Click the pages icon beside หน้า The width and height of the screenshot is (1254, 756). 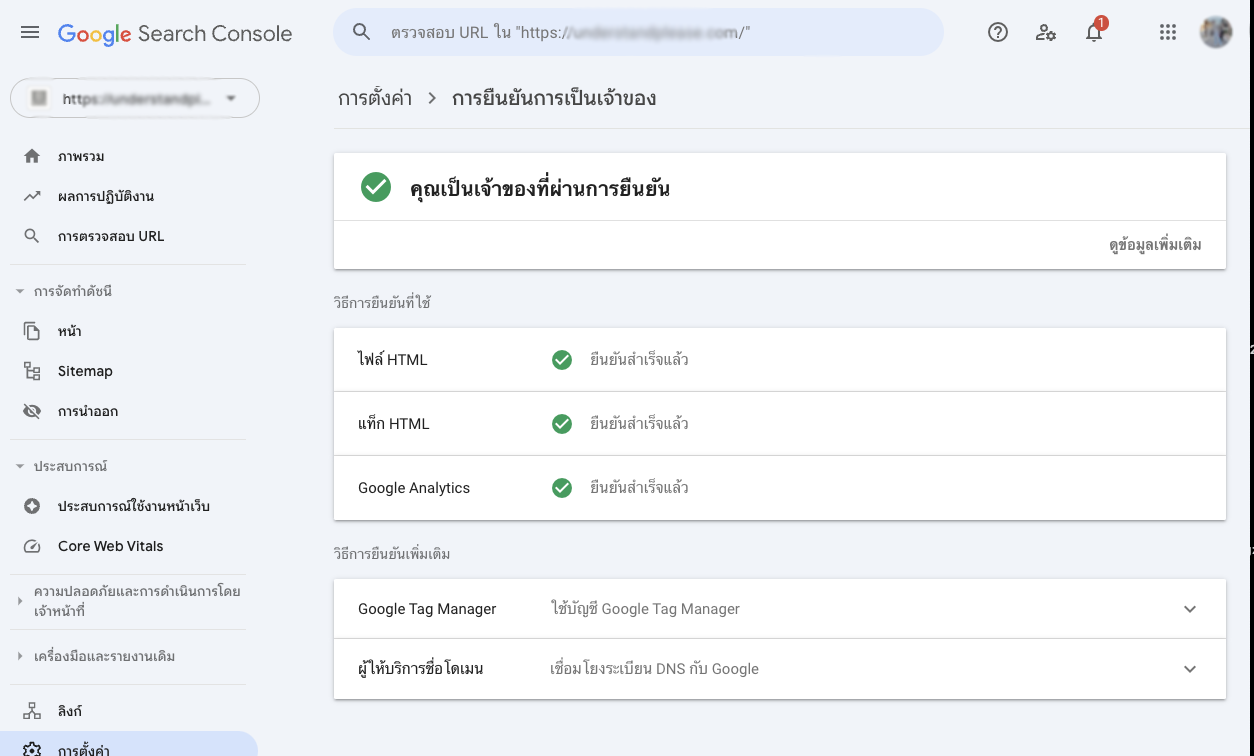(x=32, y=331)
